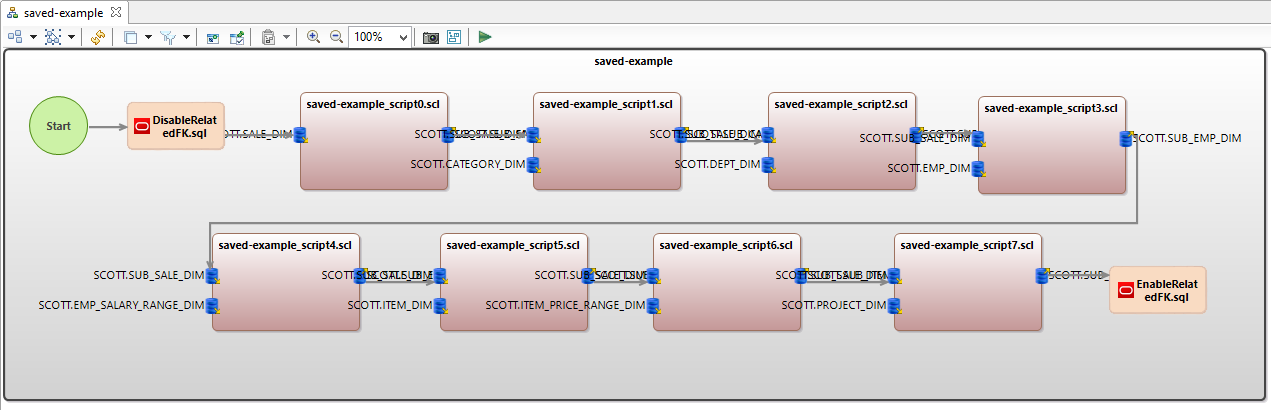1271x410 pixels.
Task: Click the filter funnel icon
Action: coord(168,37)
